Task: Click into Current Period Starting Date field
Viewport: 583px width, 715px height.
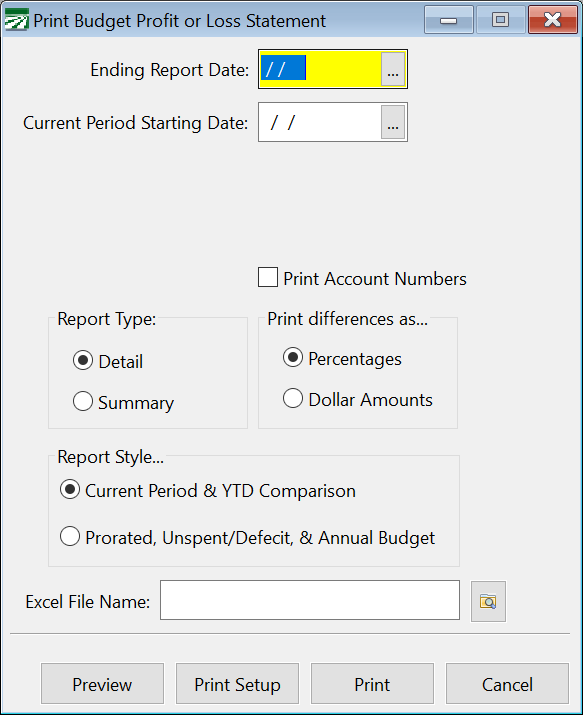Action: coord(320,122)
